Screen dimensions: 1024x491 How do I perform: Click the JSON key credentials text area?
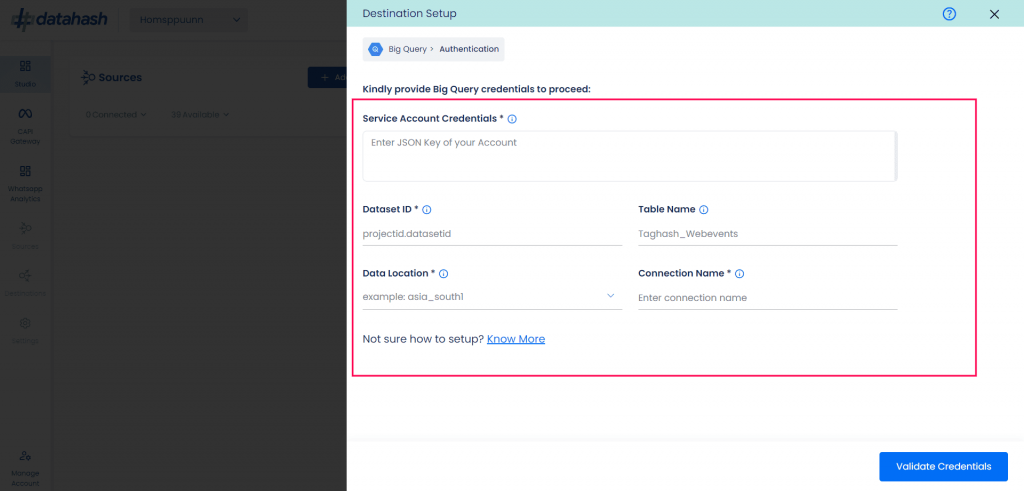coord(628,156)
